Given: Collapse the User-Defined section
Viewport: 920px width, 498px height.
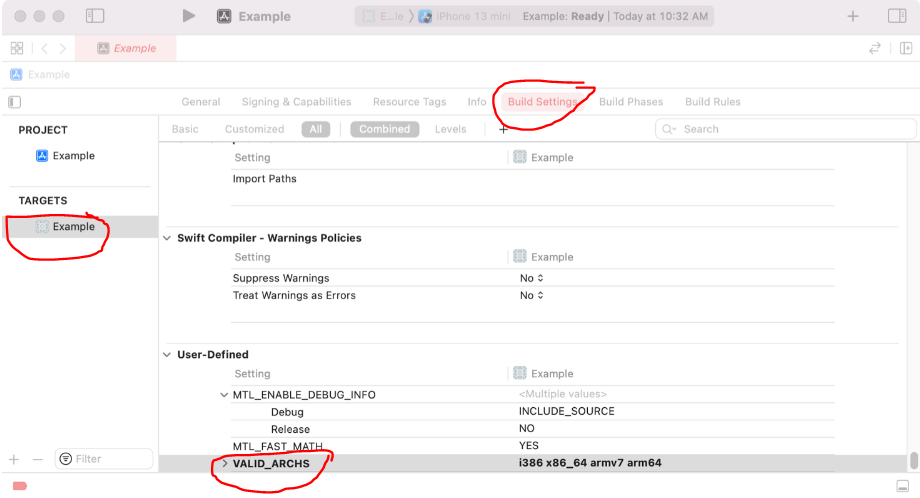Looking at the screenshot, I should 167,355.
